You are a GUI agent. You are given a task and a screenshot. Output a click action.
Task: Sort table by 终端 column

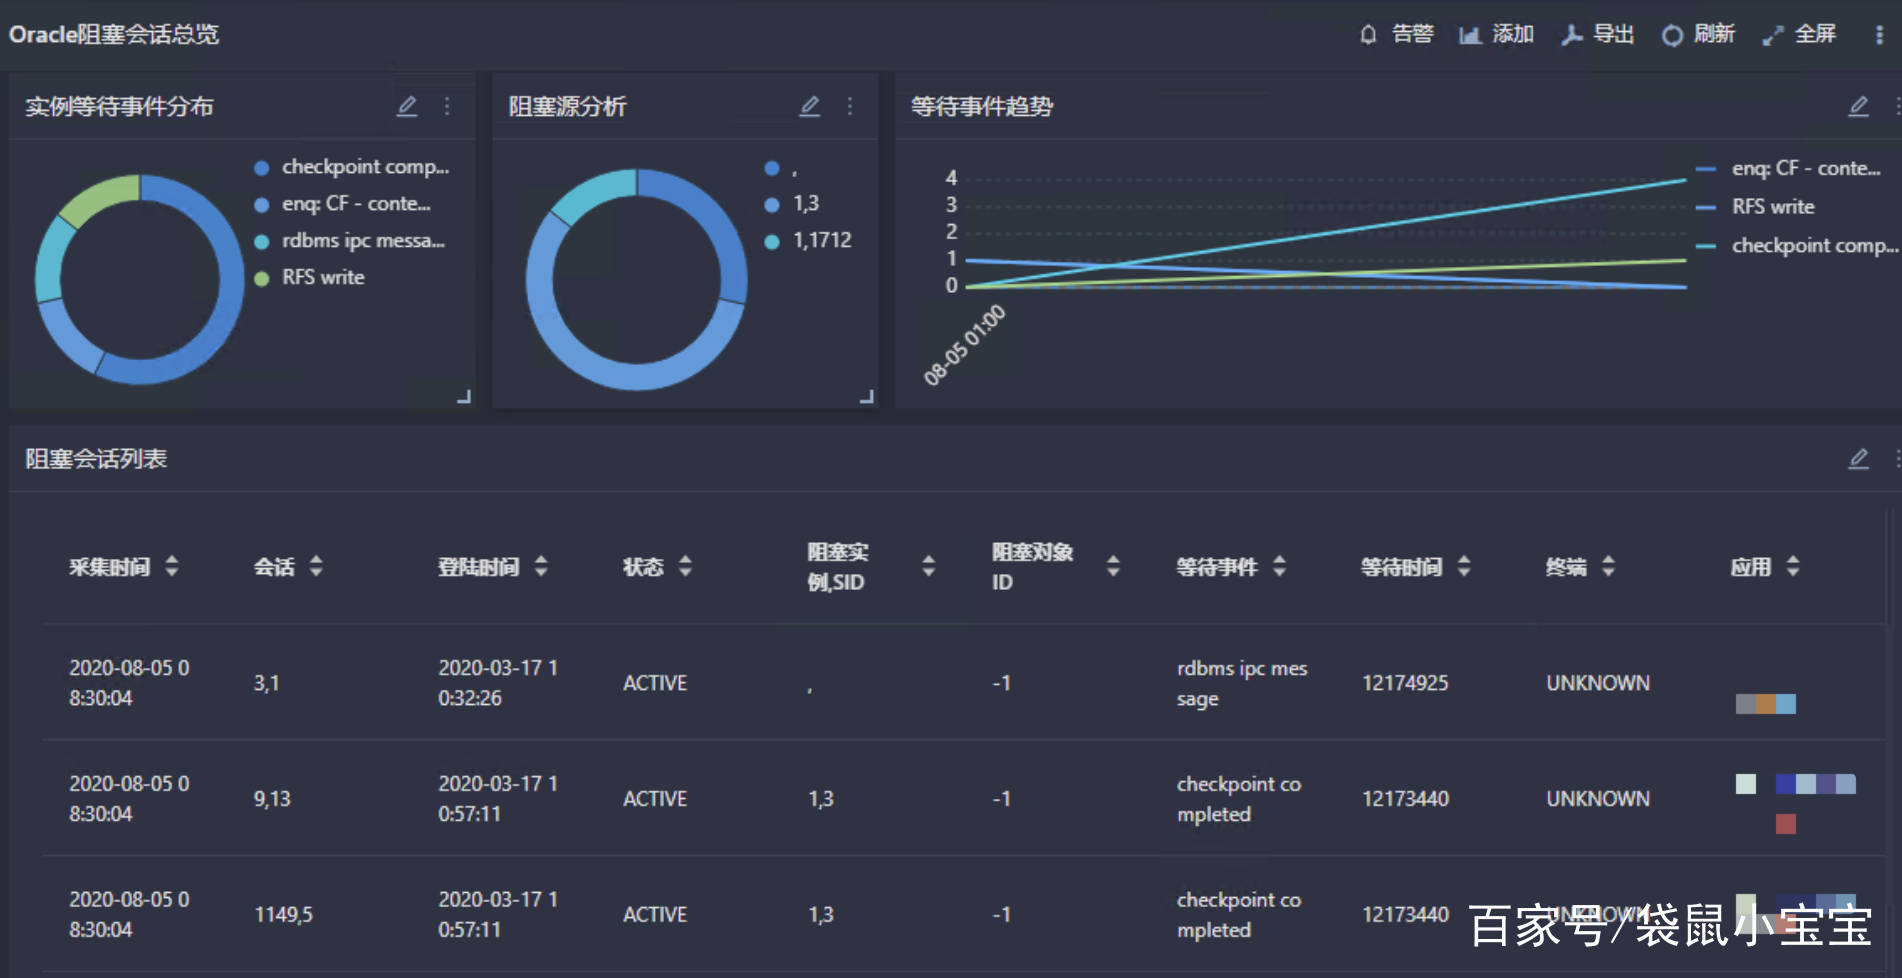[x=1608, y=566]
